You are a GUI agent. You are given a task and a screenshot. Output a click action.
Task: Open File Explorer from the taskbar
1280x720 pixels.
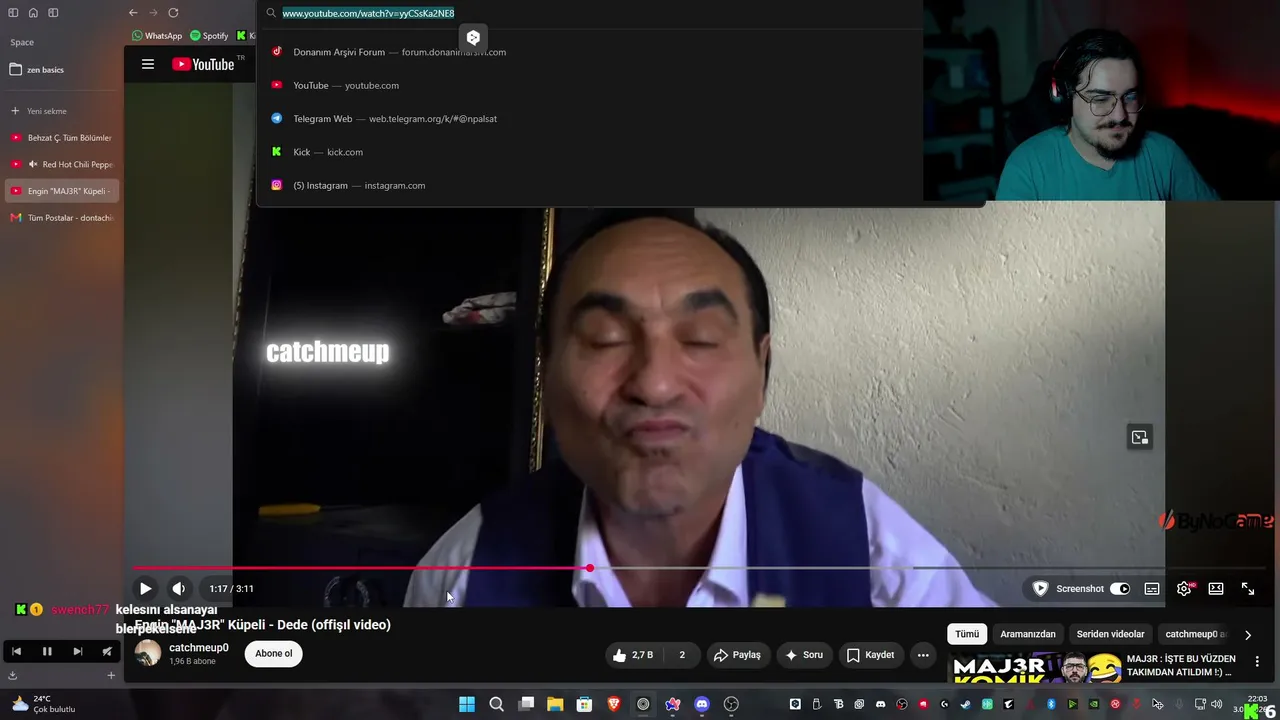tap(555, 704)
